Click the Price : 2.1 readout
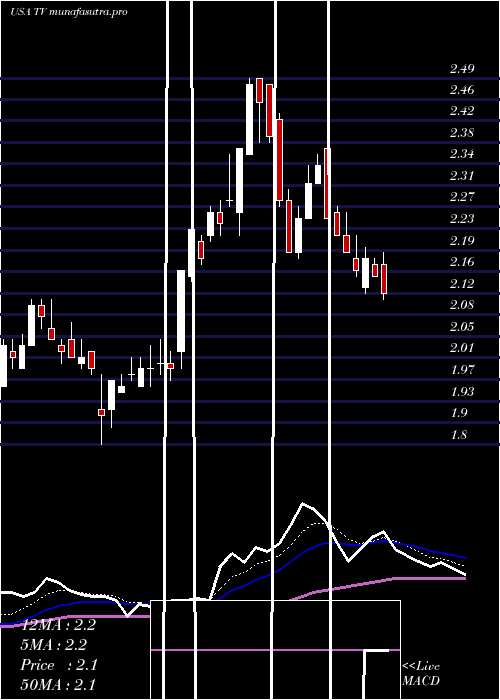Image resolution: width=500 pixels, height=700 pixels. (58, 665)
